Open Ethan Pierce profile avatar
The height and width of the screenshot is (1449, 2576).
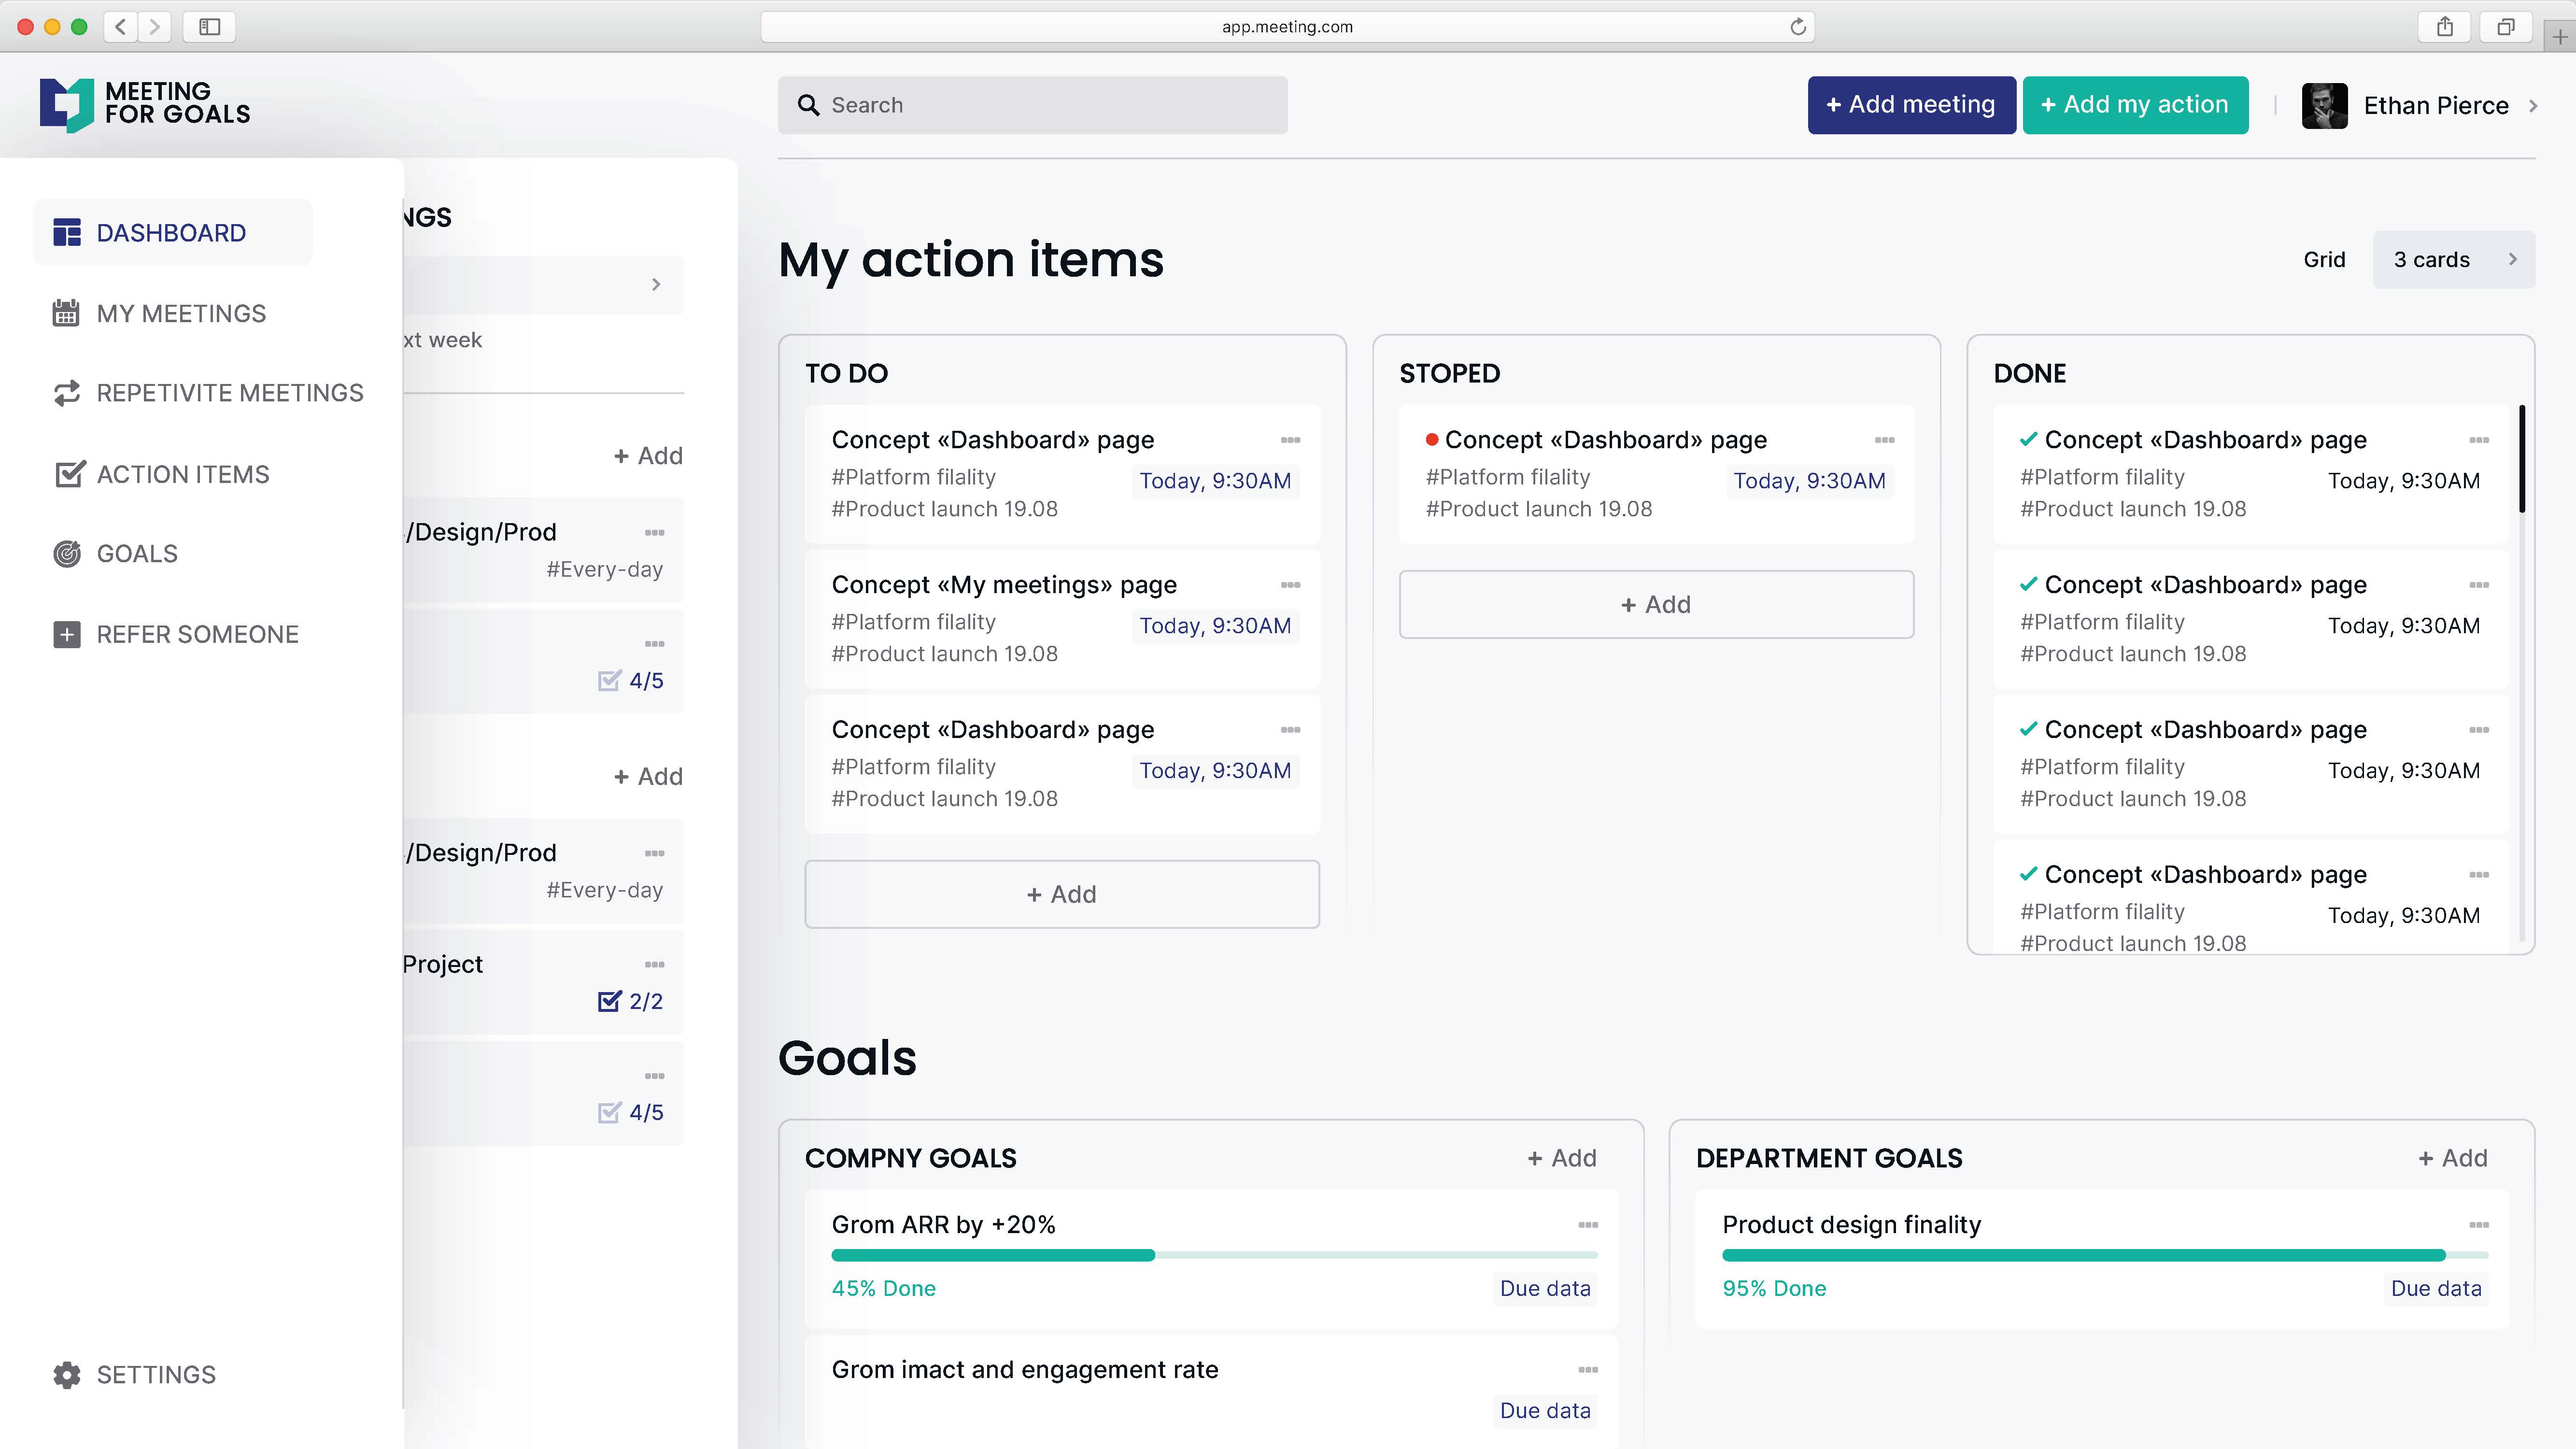click(2324, 106)
